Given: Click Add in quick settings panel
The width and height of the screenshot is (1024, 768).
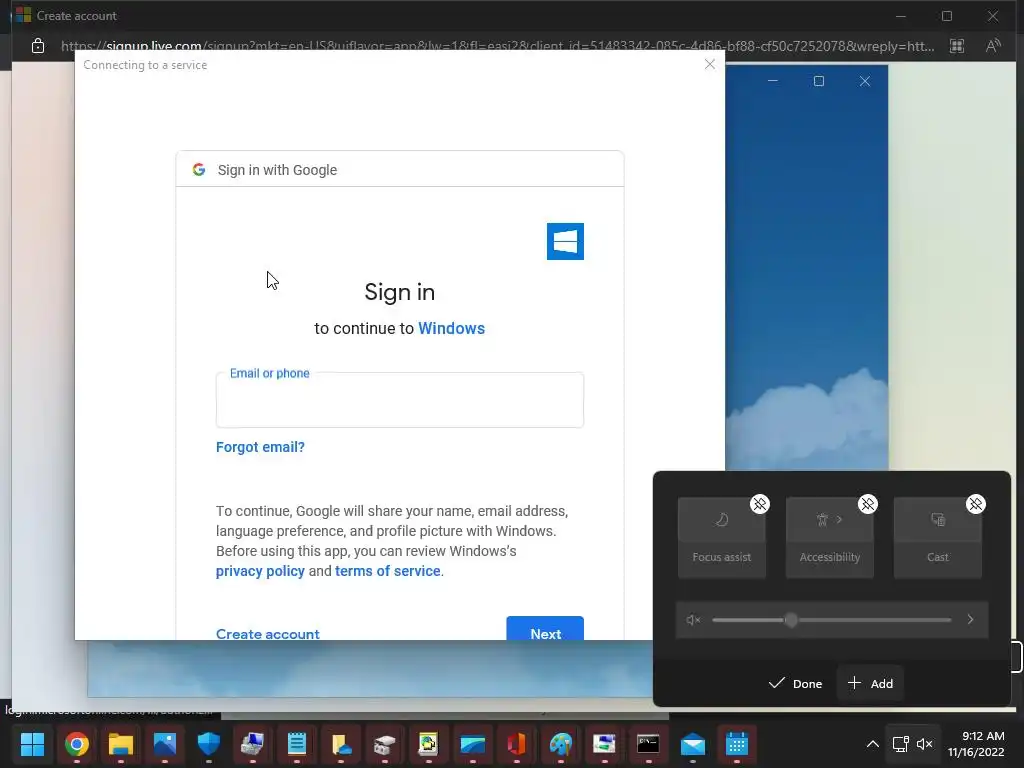Looking at the screenshot, I should tap(870, 683).
